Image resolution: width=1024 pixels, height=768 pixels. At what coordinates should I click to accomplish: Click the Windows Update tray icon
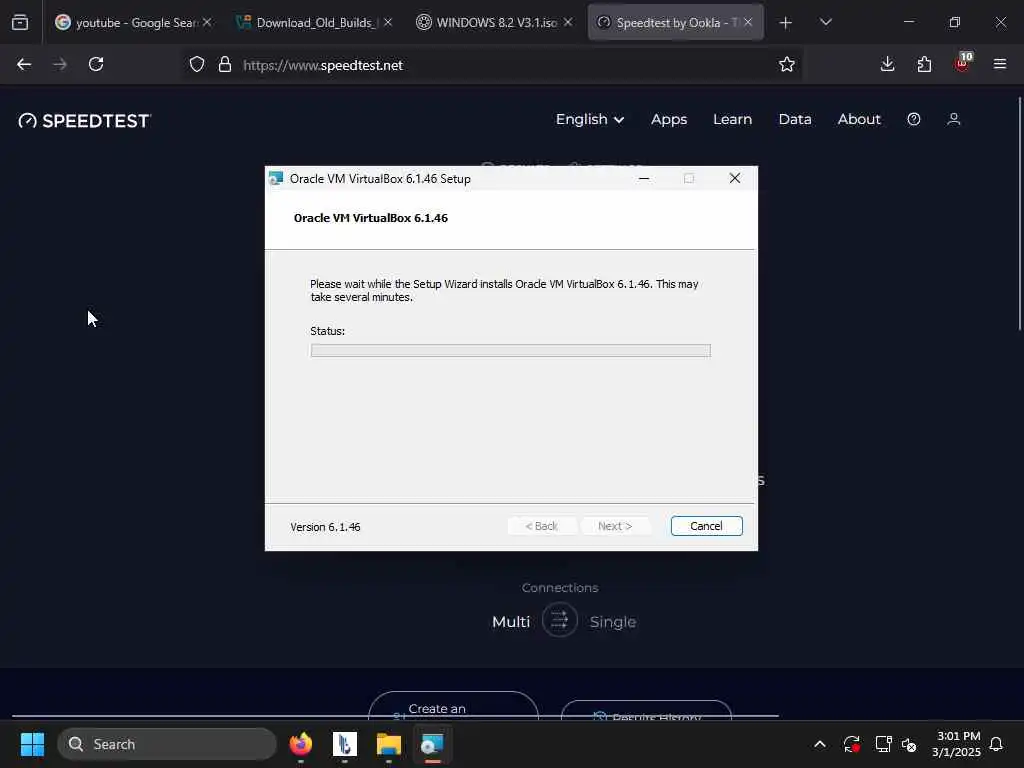pyautogui.click(x=852, y=744)
